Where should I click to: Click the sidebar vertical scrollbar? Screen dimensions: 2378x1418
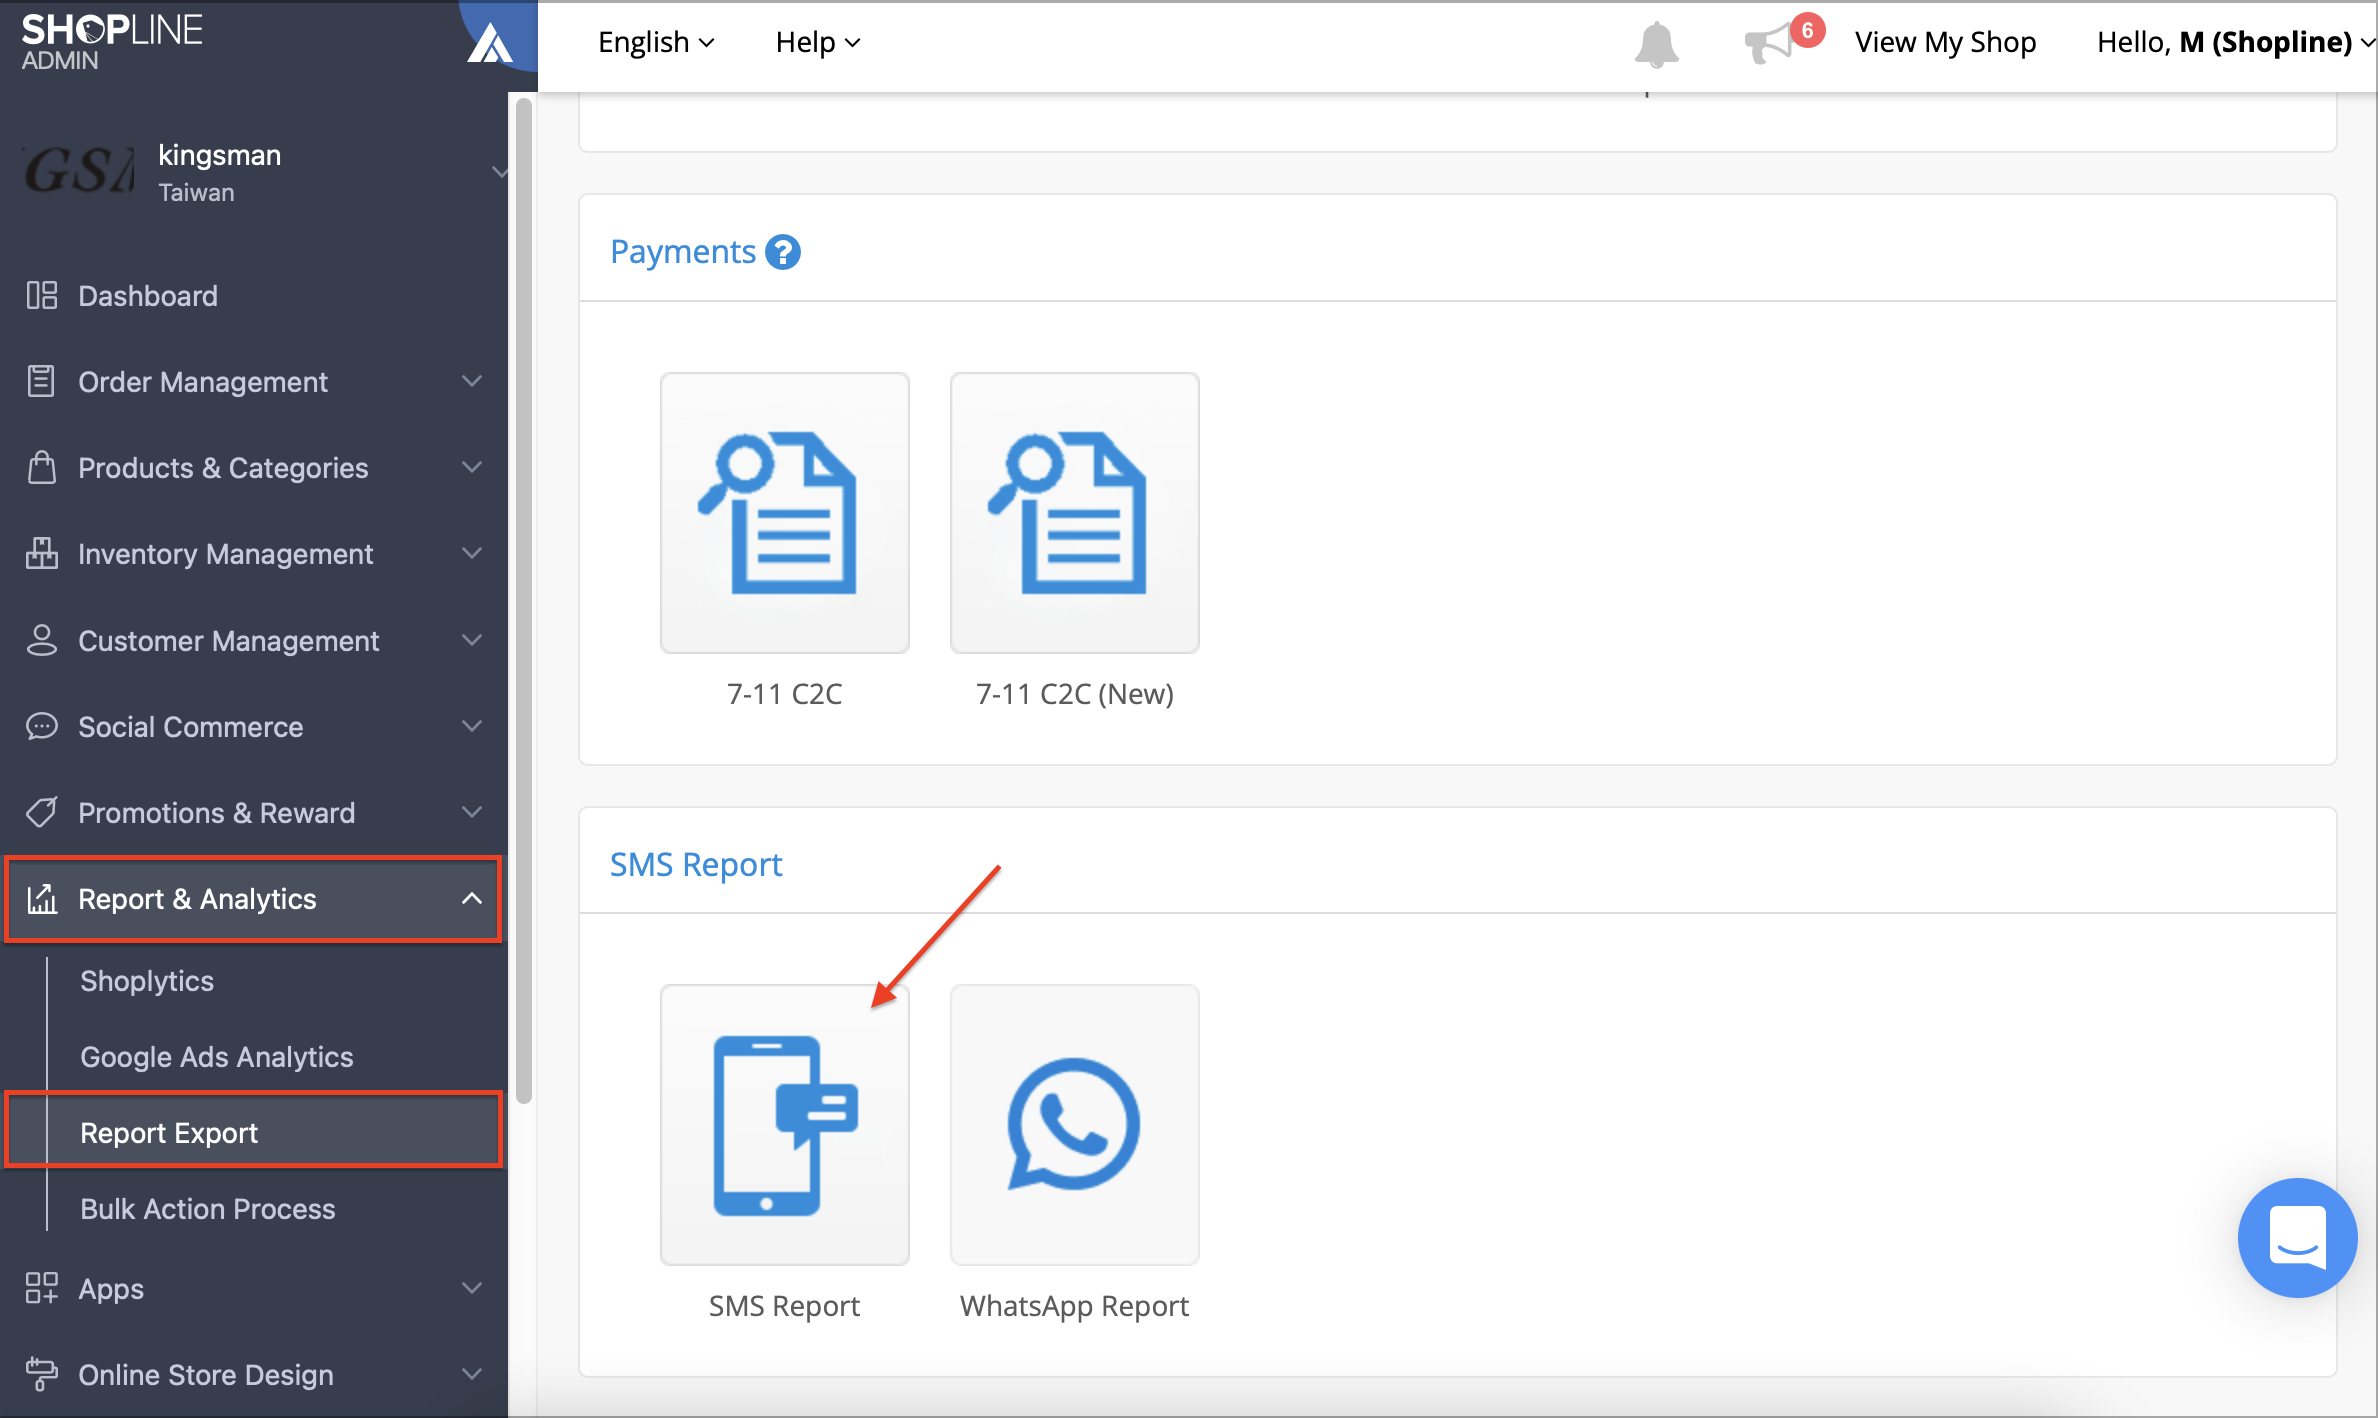(523, 600)
